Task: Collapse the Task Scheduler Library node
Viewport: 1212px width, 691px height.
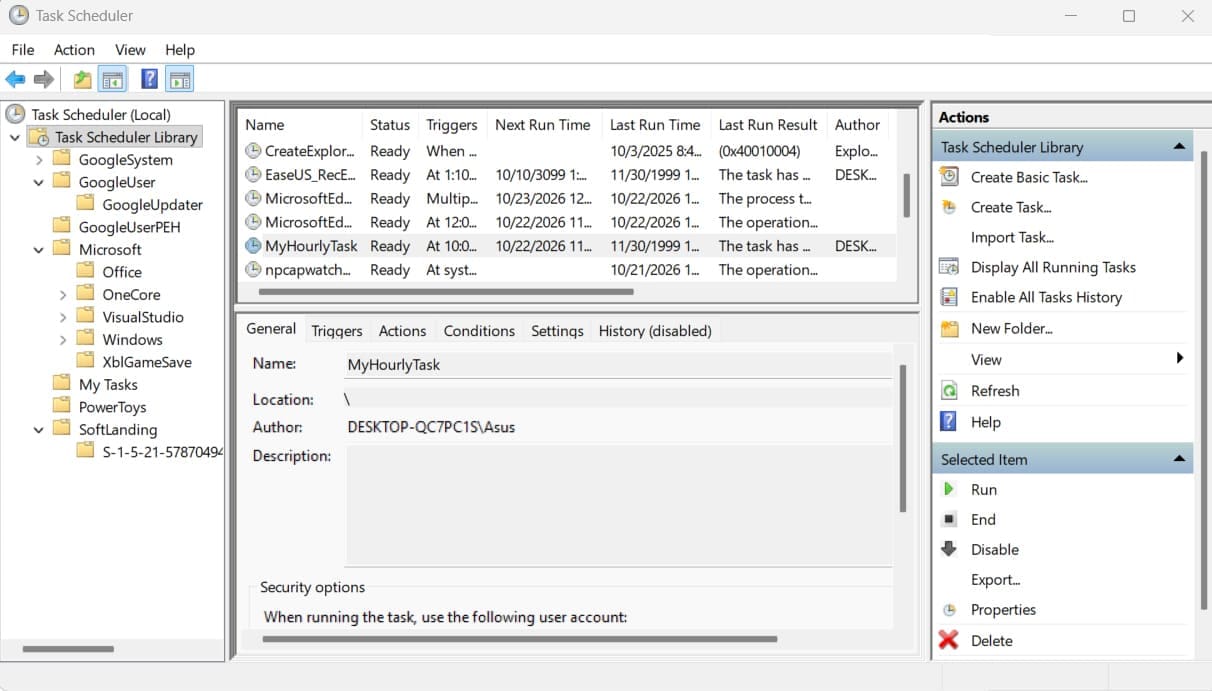Action: (15, 137)
